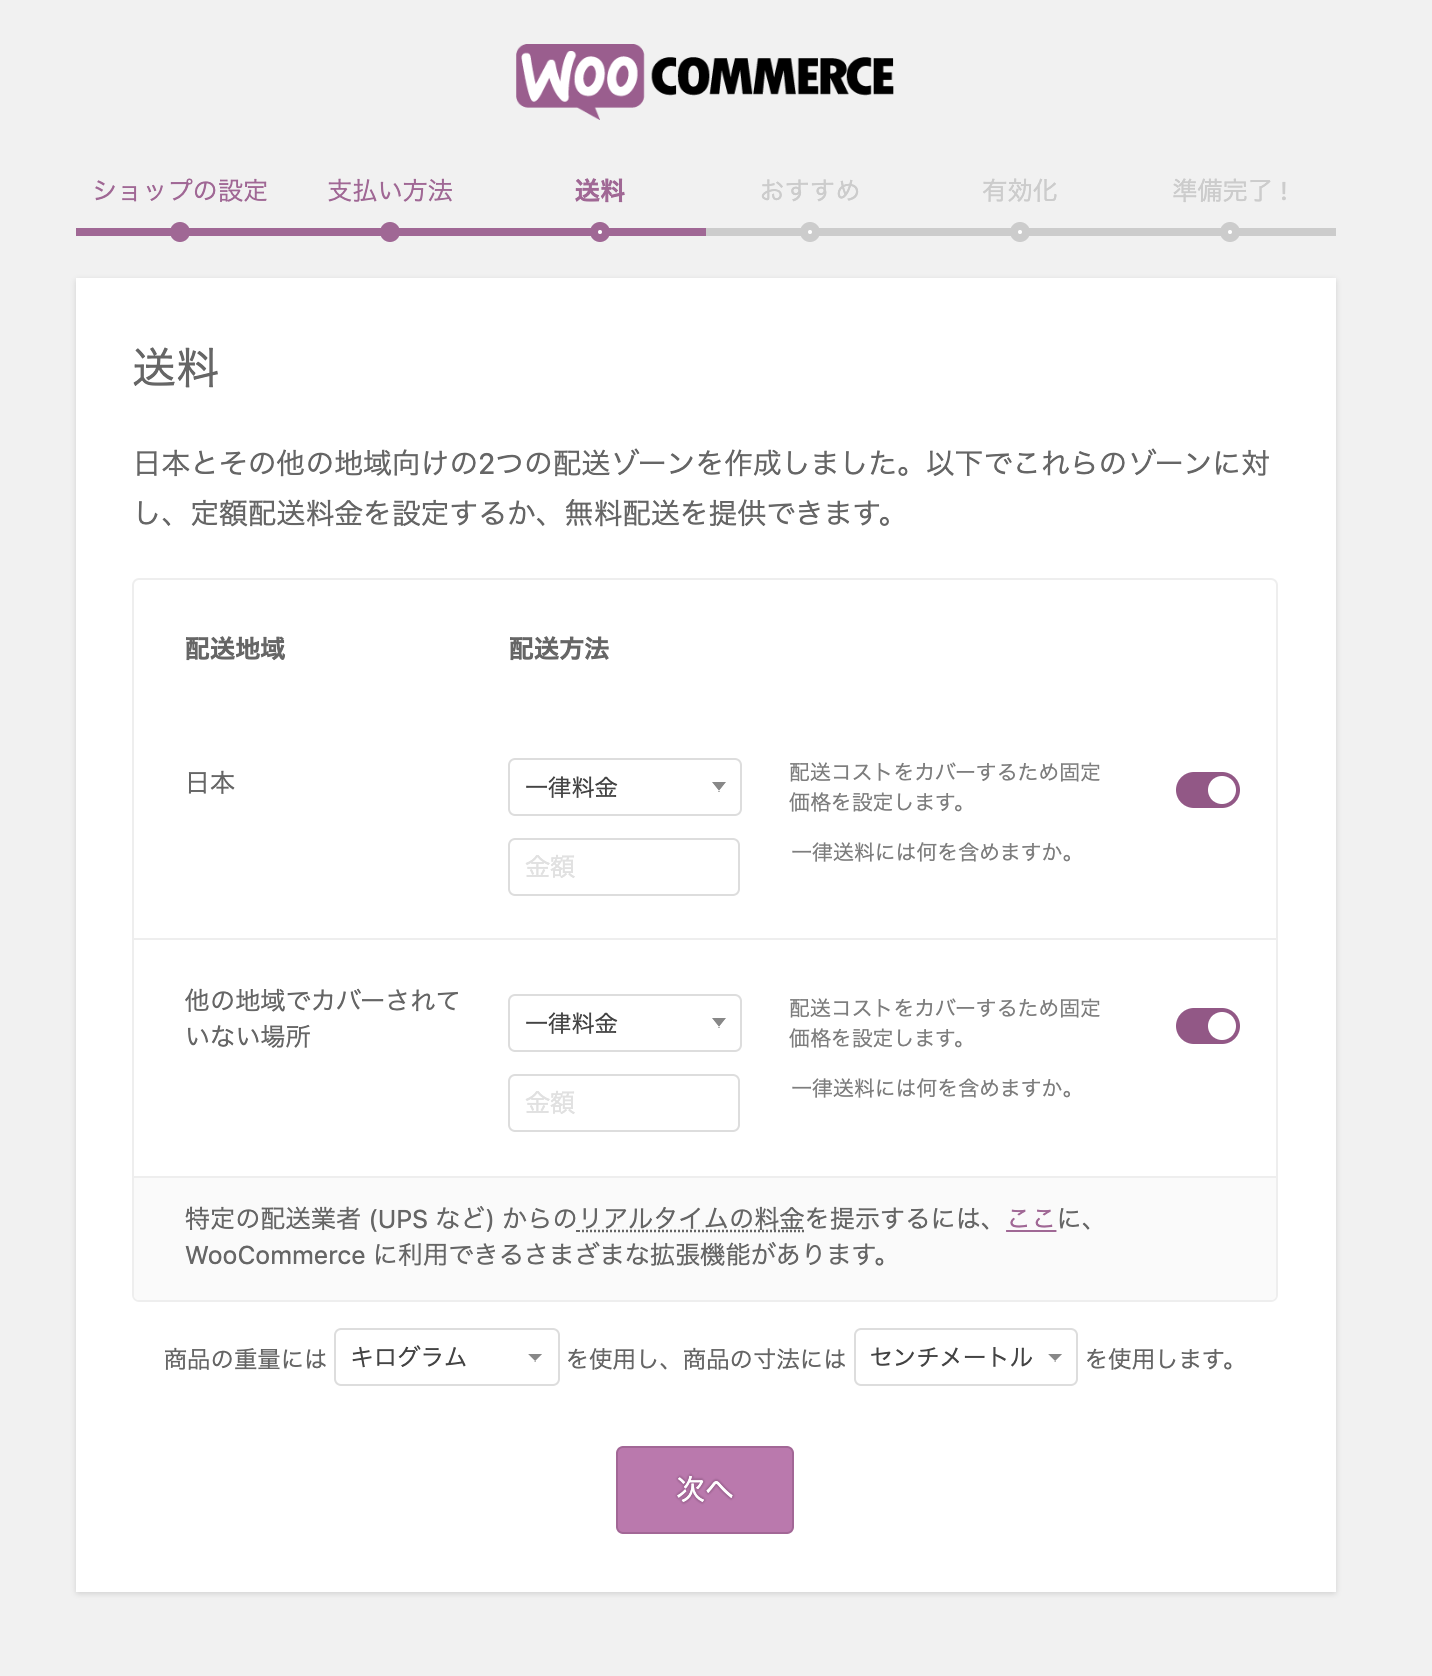Select the 送料 step label

click(600, 190)
